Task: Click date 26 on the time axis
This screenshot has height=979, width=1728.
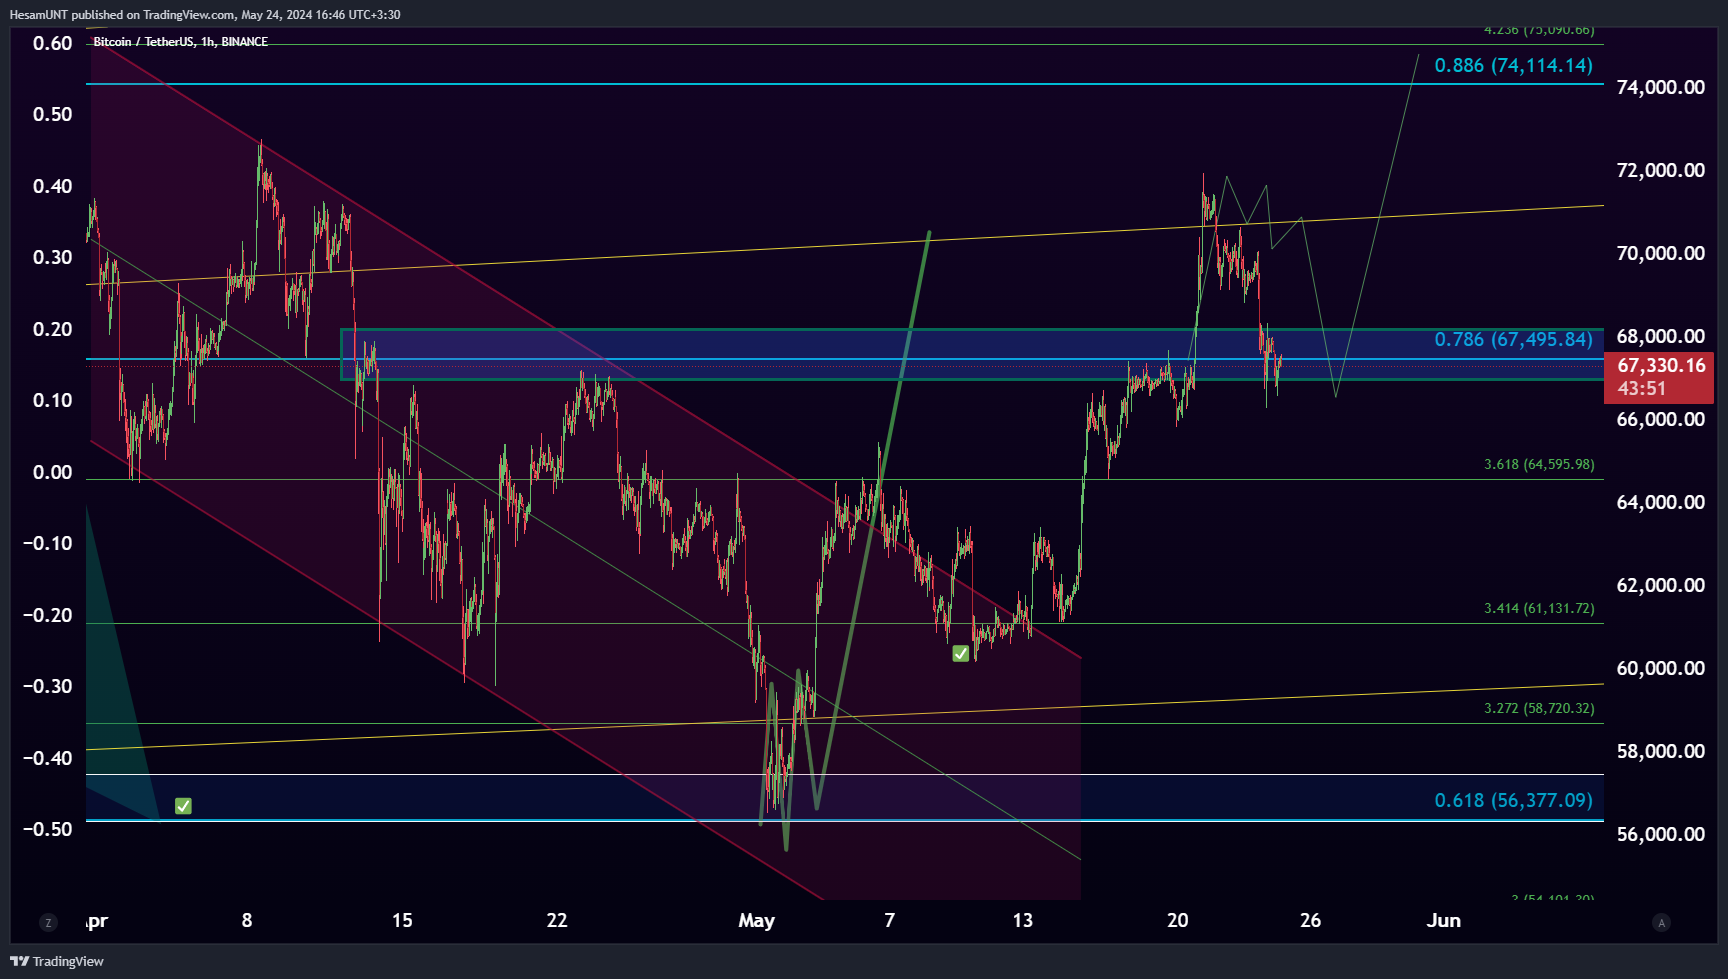Action: pyautogui.click(x=1310, y=920)
